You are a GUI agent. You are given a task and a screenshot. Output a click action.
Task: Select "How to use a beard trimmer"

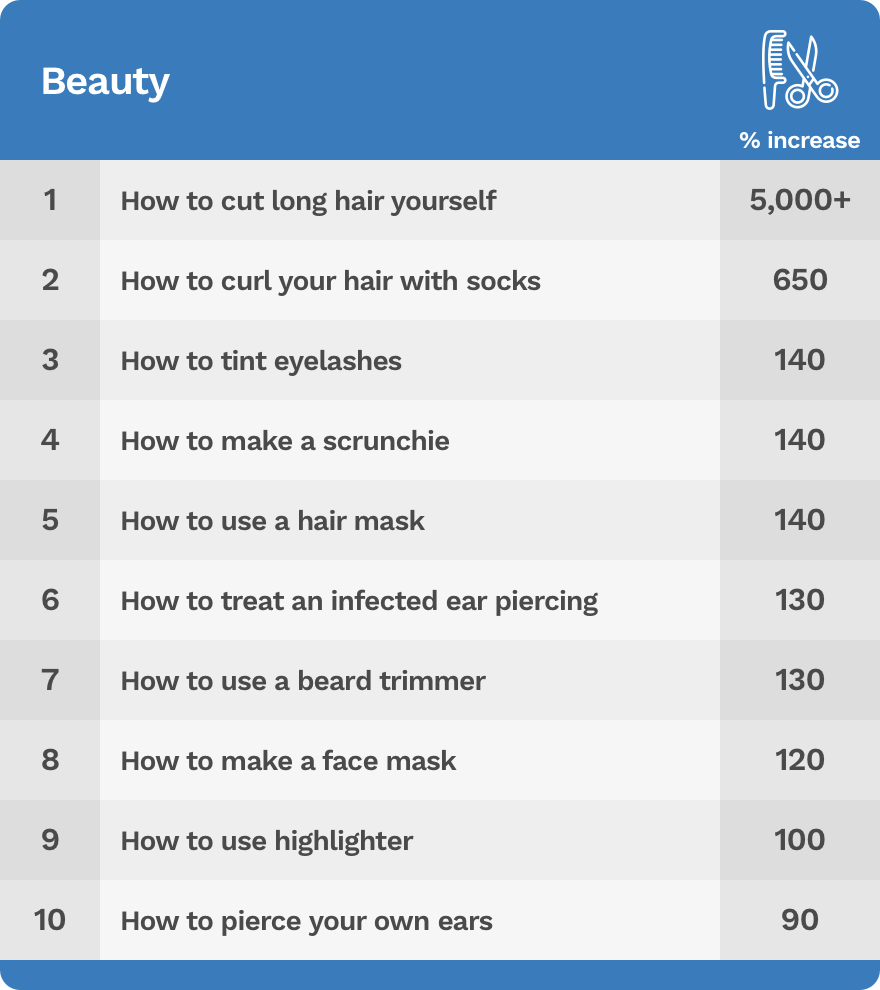(303, 680)
